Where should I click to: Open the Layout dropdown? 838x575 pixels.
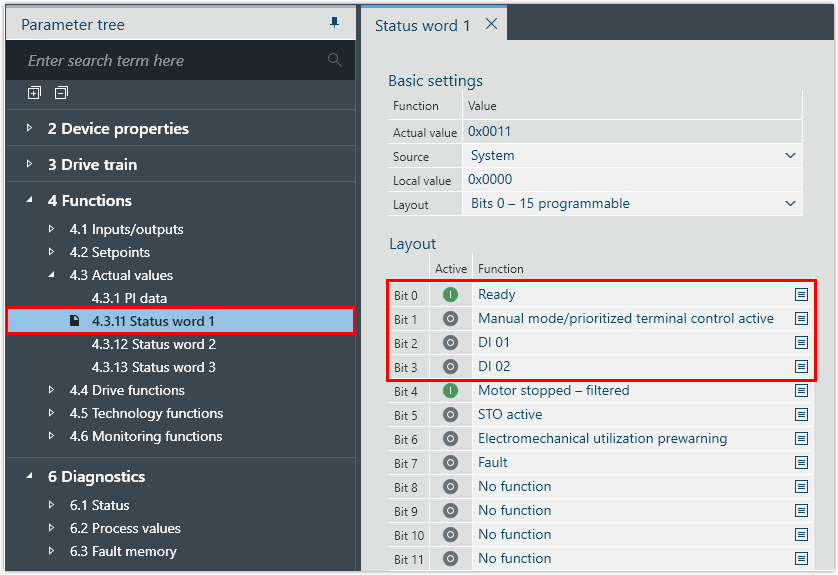click(791, 204)
